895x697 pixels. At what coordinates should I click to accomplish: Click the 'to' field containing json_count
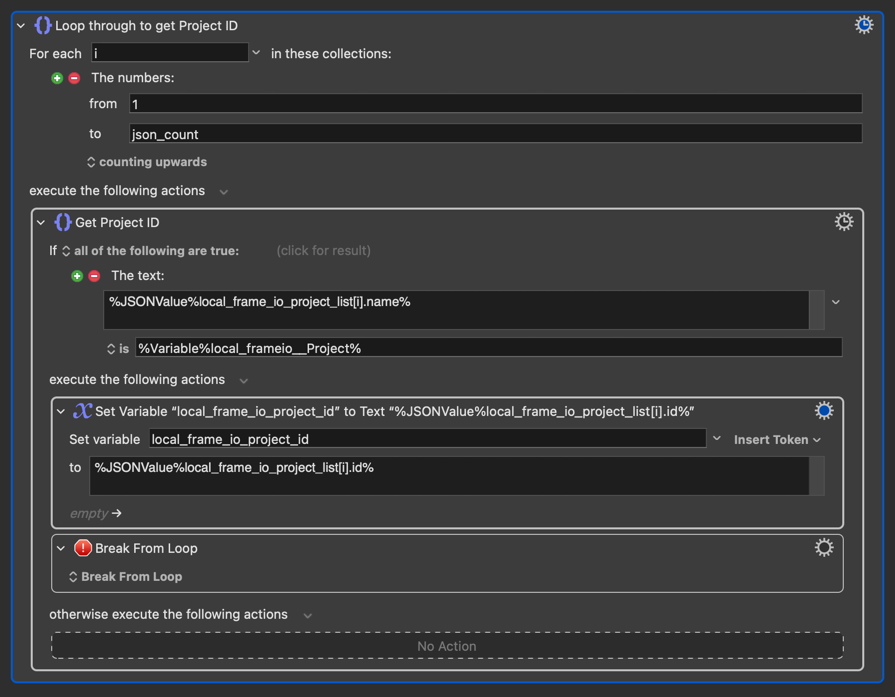pos(495,134)
